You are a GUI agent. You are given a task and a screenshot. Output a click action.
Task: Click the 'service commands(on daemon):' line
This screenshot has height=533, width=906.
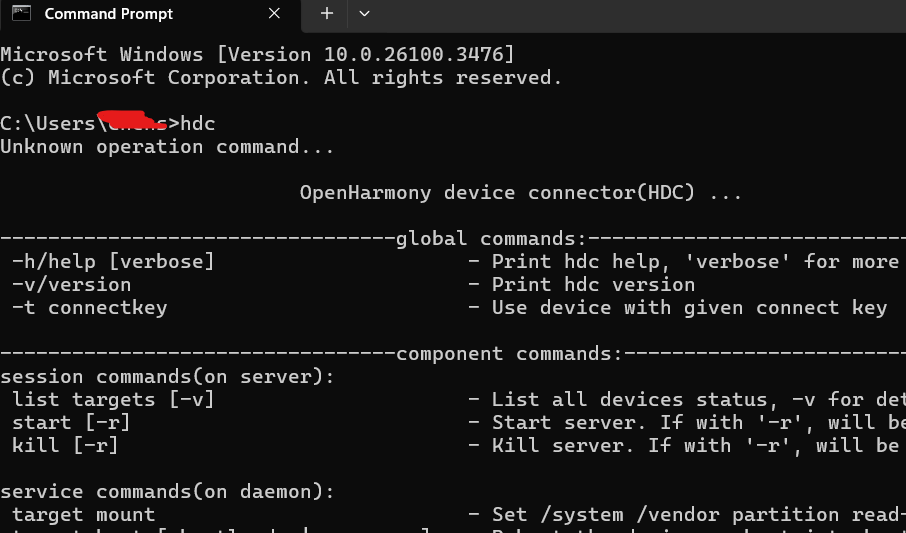pos(168,492)
